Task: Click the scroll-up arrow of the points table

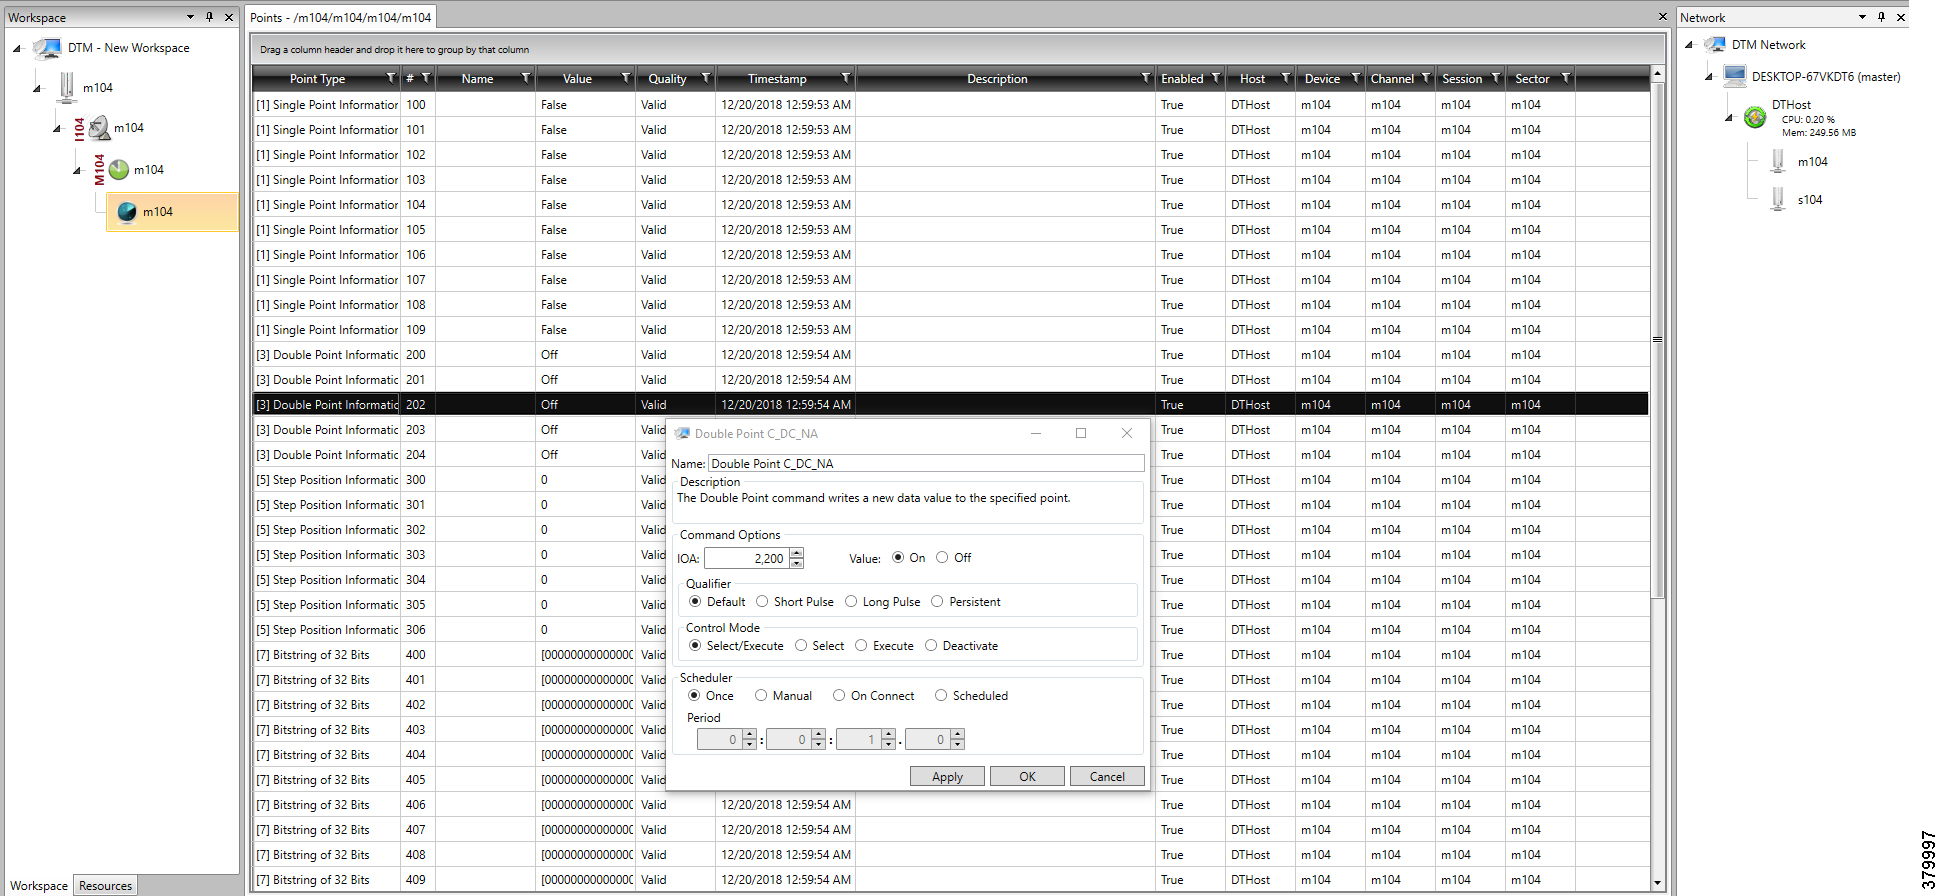Action: pyautogui.click(x=1657, y=73)
